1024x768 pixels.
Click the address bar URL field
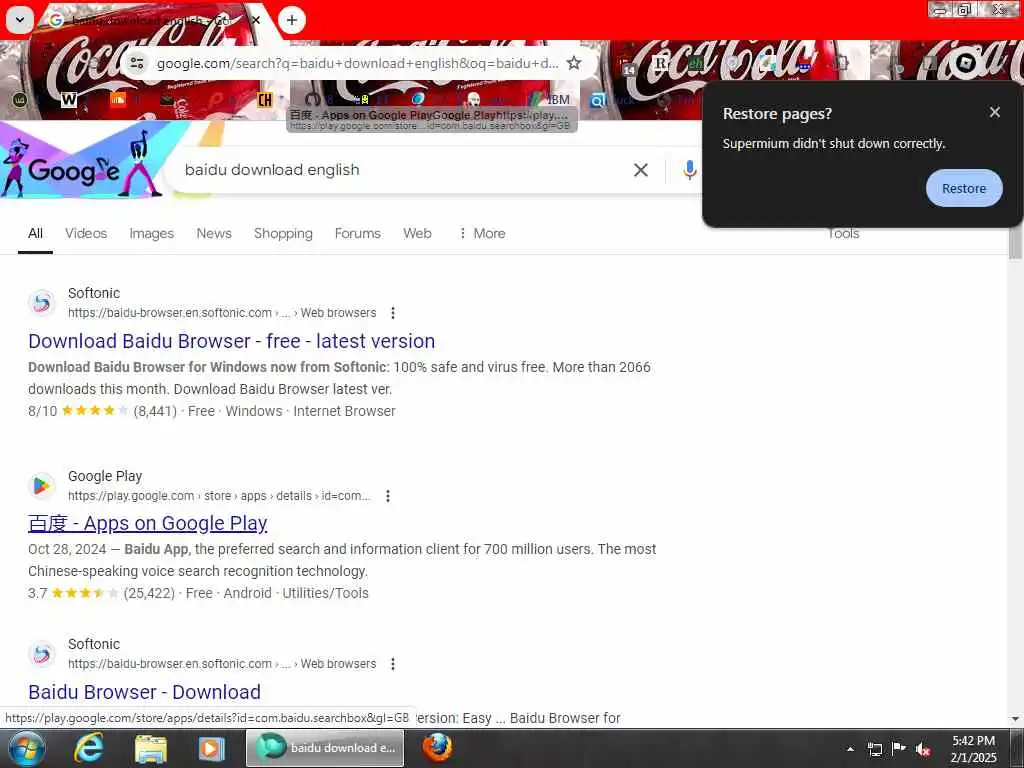(x=357, y=63)
